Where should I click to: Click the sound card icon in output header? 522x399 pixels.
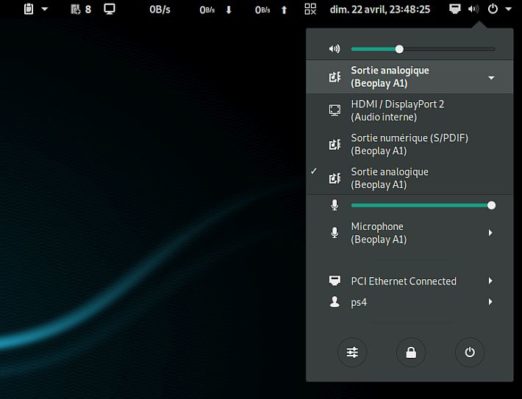[x=335, y=77]
